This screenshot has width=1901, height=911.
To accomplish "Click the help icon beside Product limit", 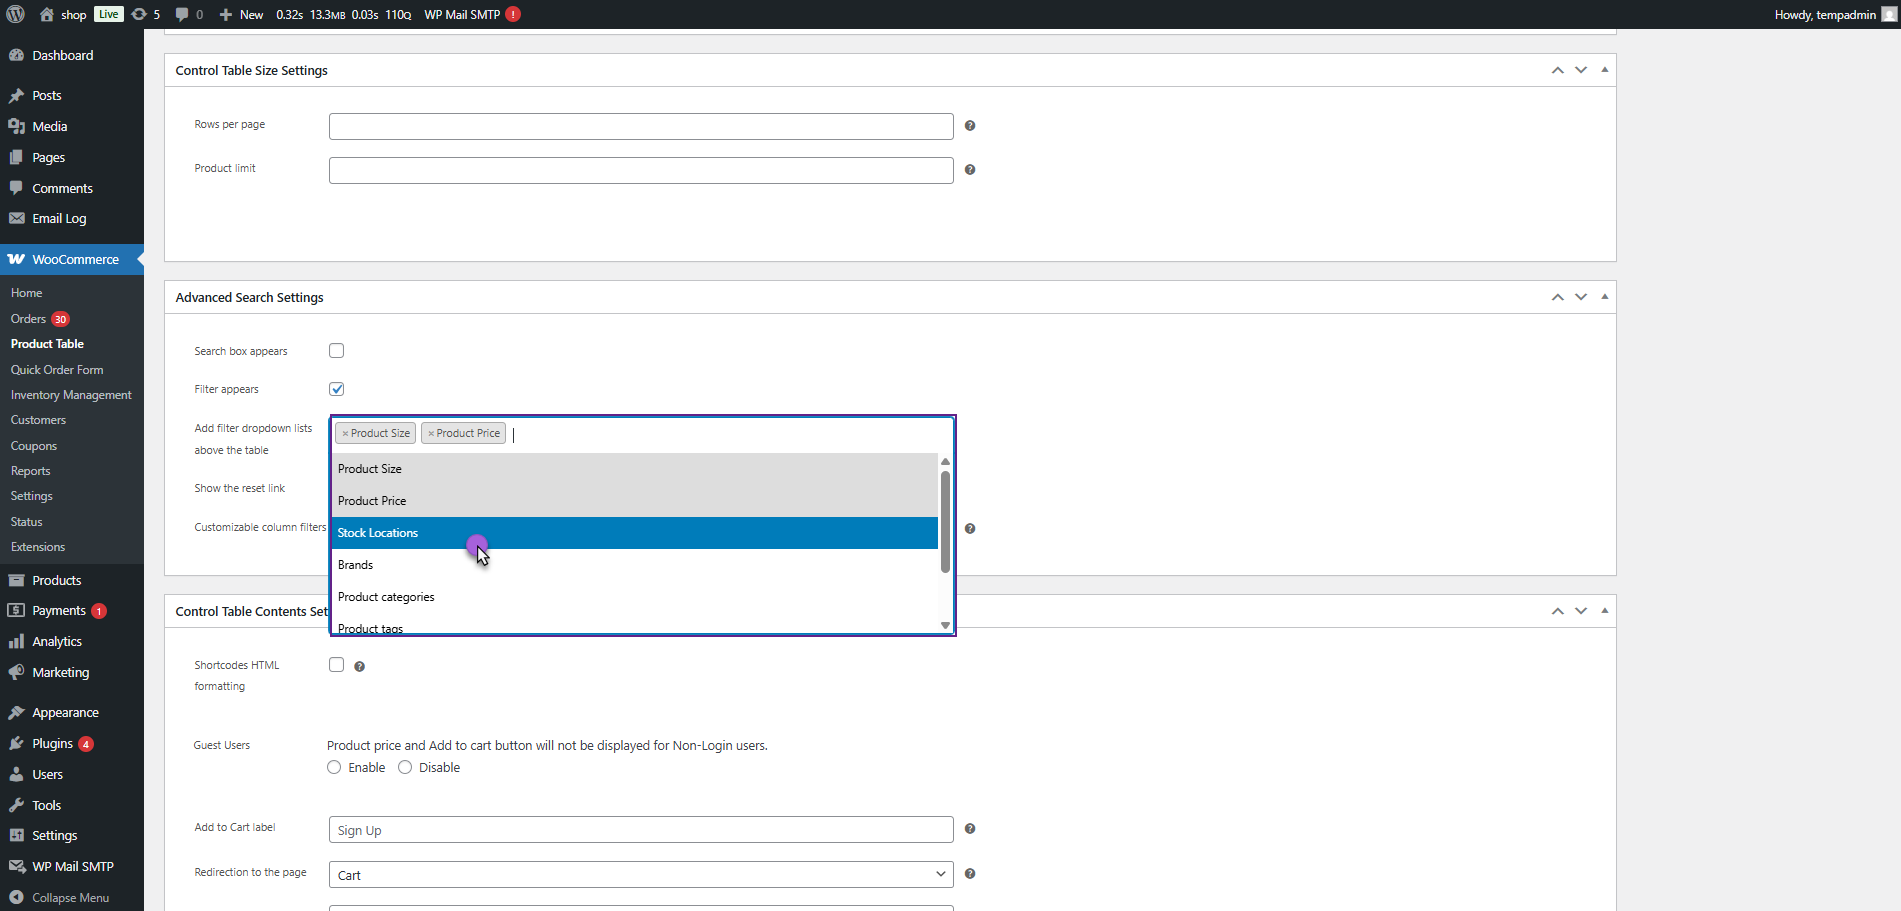I will pos(969,170).
